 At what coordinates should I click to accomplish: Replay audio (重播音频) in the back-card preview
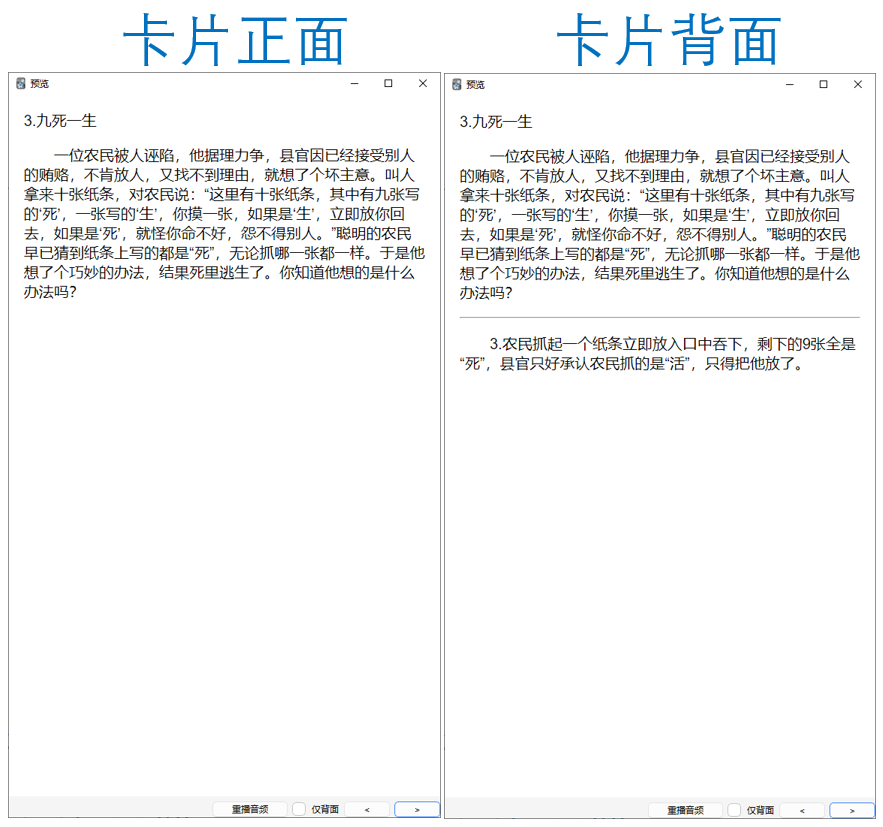685,810
